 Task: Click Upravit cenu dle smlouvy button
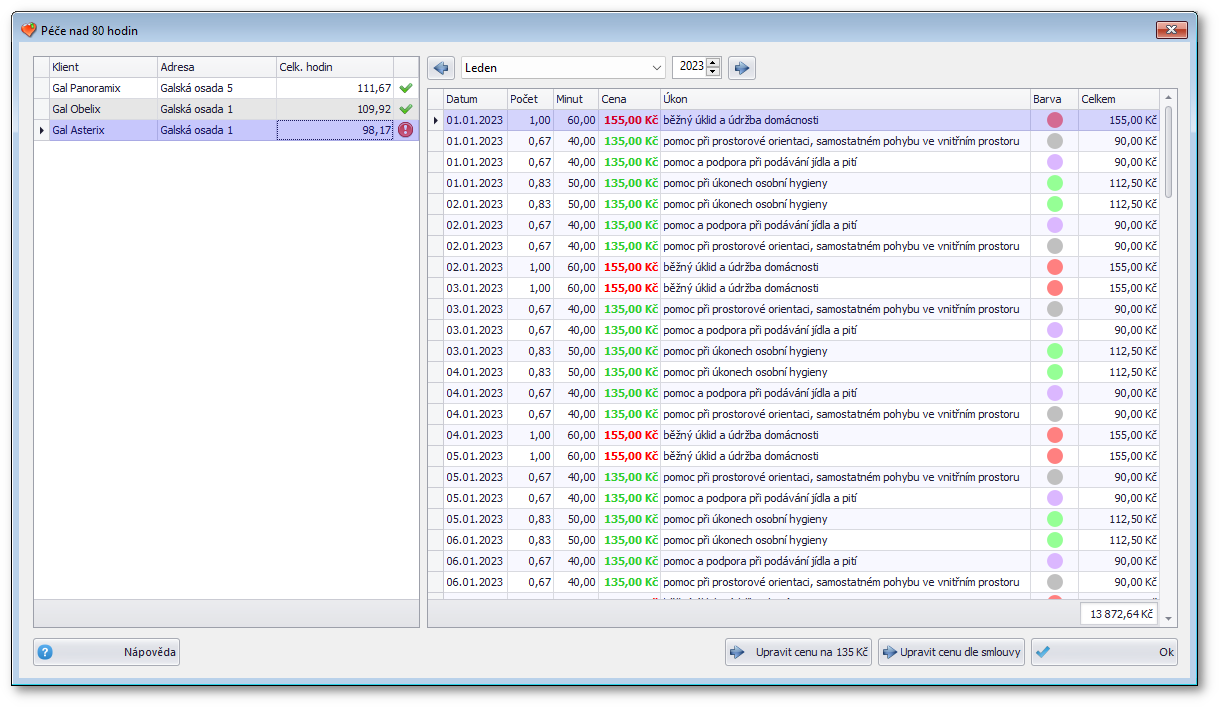(x=951, y=652)
